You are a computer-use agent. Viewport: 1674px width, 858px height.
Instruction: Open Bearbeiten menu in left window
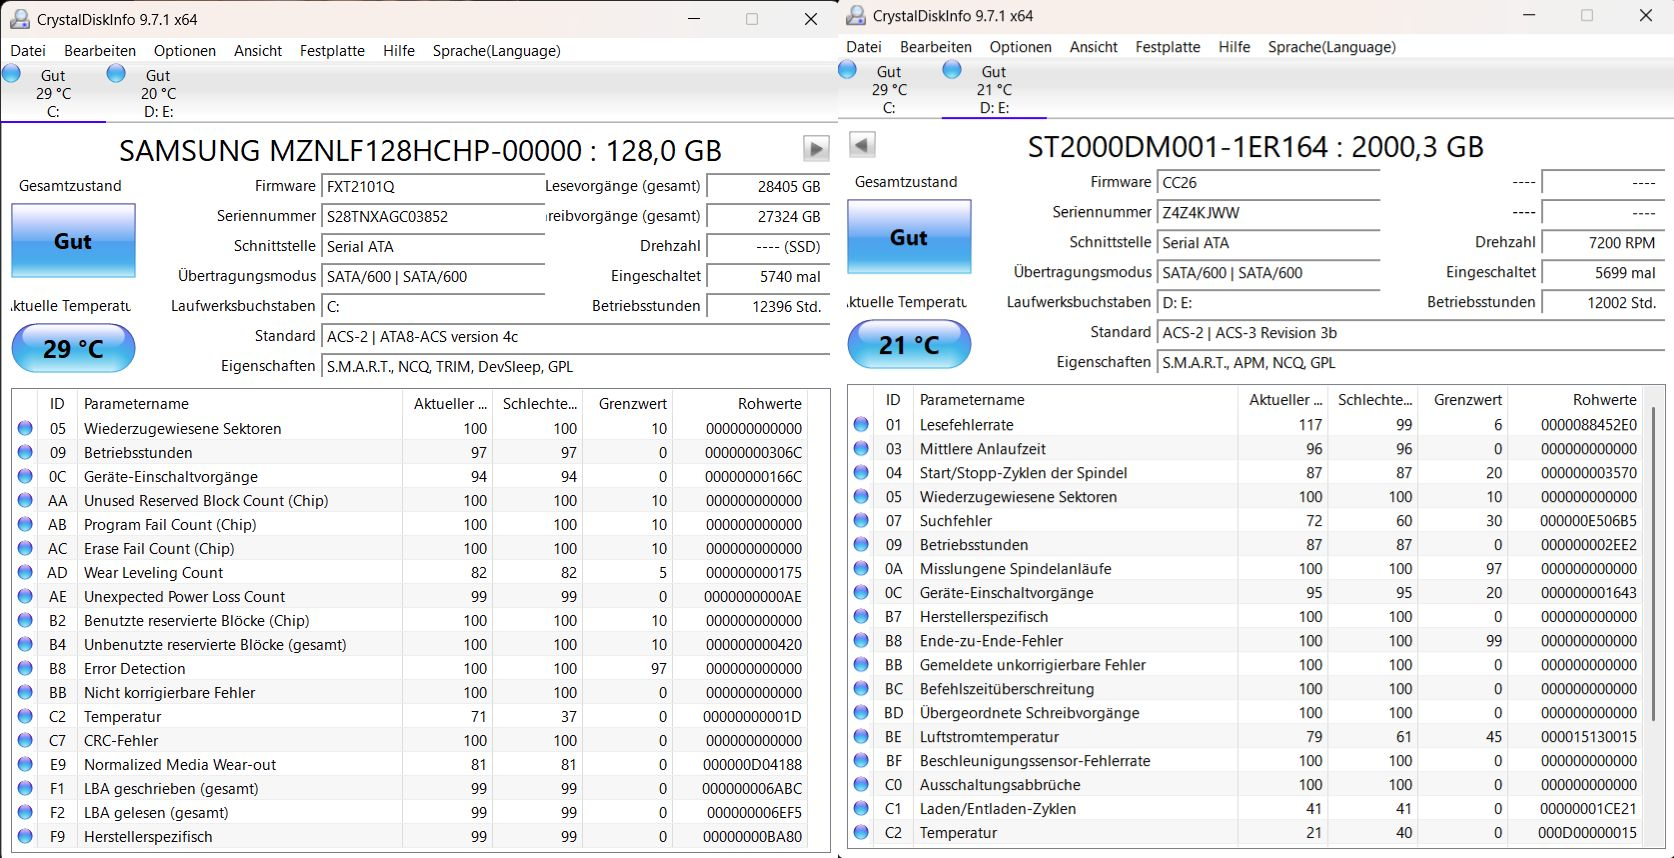(x=100, y=51)
